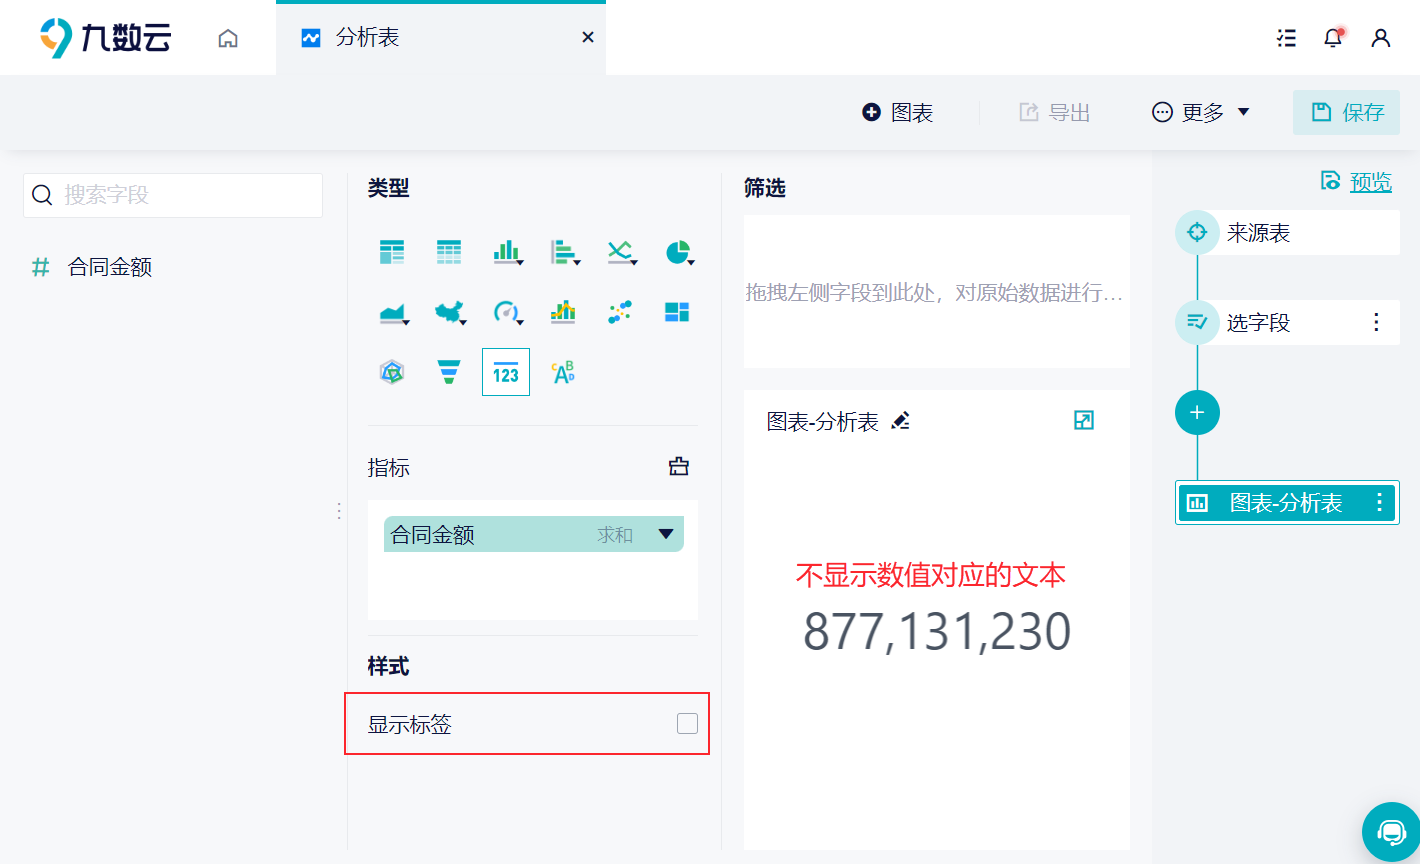Select the word cloud chart icon
This screenshot has width=1420, height=864.
563,372
